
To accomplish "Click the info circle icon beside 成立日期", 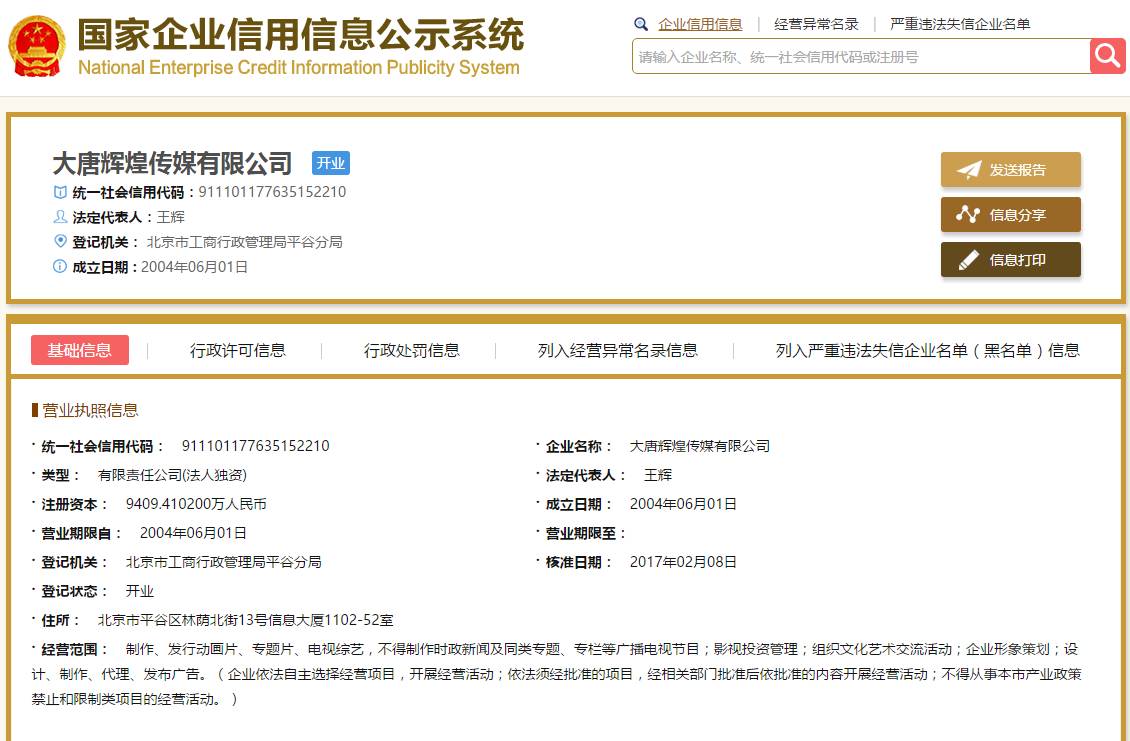I will click(60, 267).
